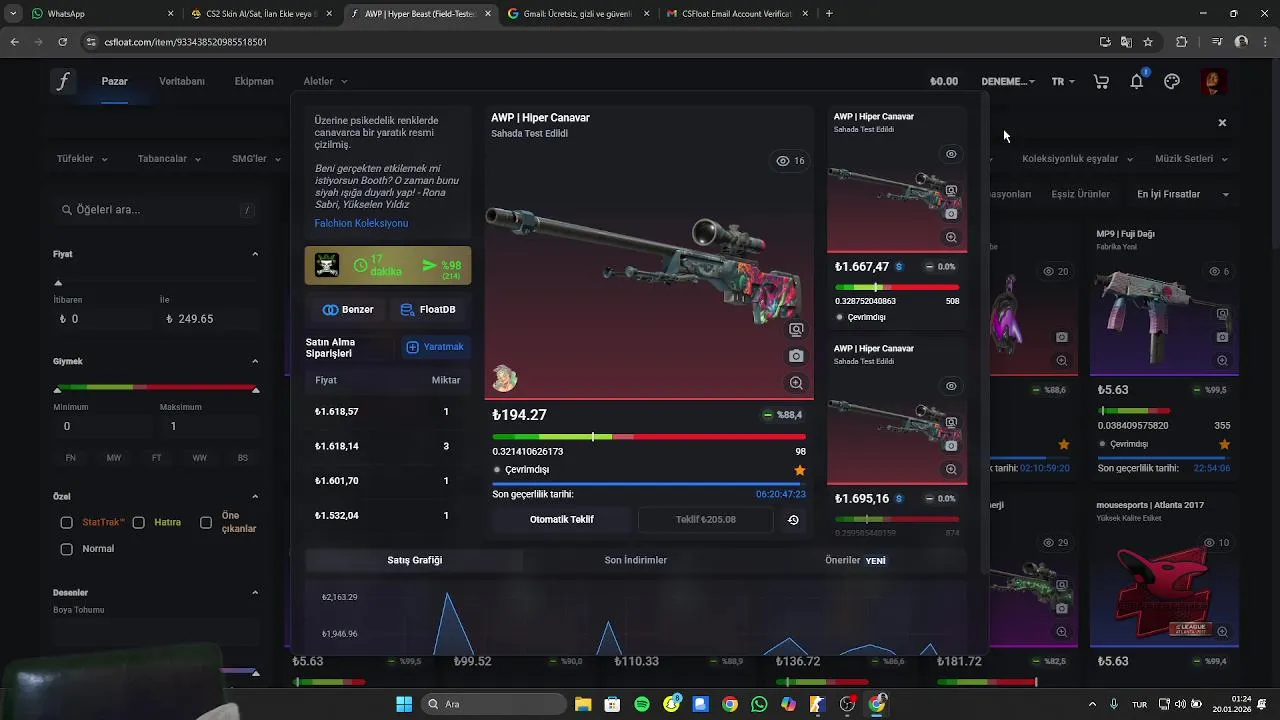The image size is (1280, 720).
Task: Click the camera icon on the ₺1.667,47 AWP card
Action: point(951,213)
